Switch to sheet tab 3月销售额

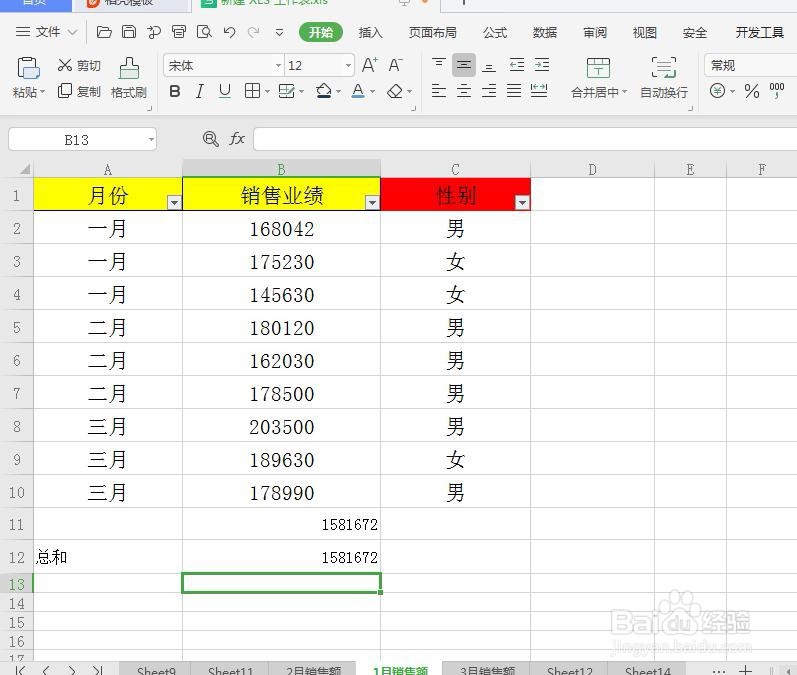(487, 670)
